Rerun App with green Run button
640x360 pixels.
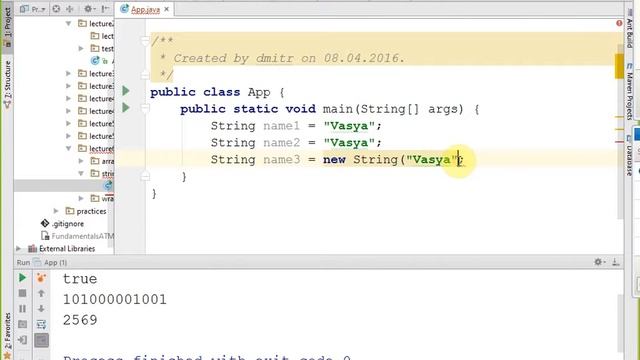pos(22,278)
